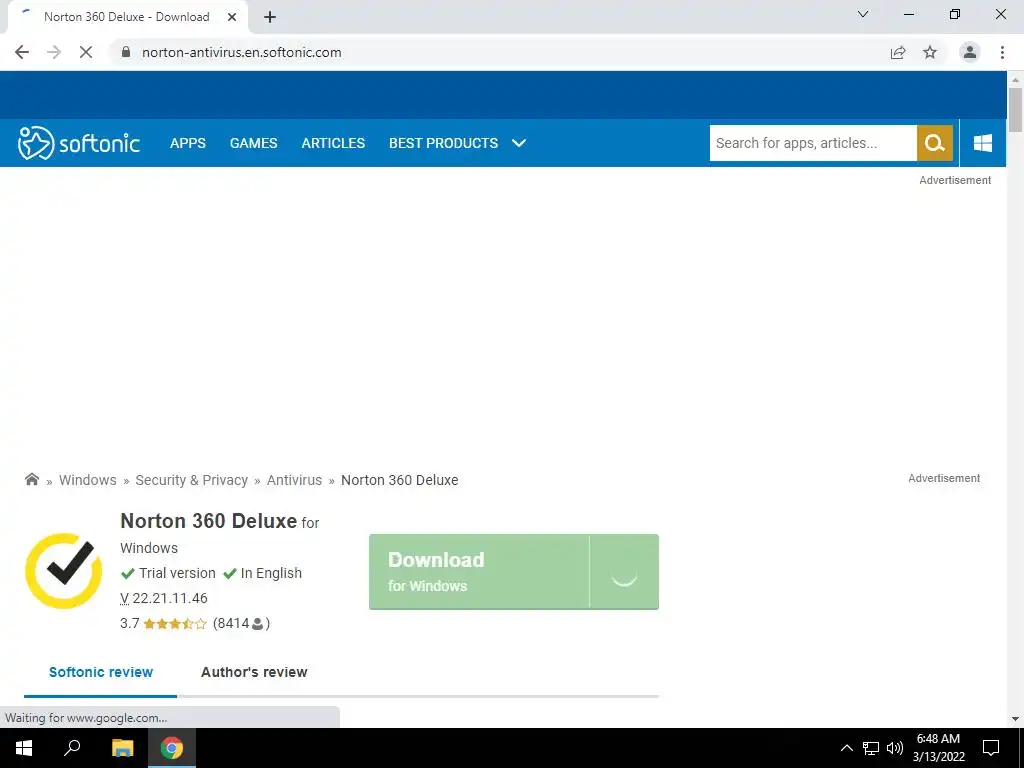Click the In English label
The width and height of the screenshot is (1024, 768).
(x=271, y=573)
